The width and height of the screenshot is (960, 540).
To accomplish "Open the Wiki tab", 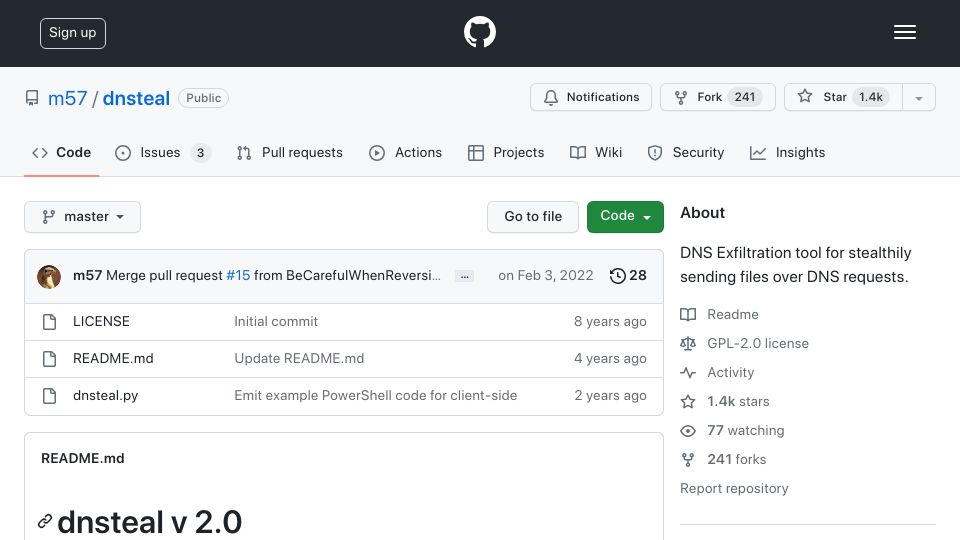I will 596,152.
